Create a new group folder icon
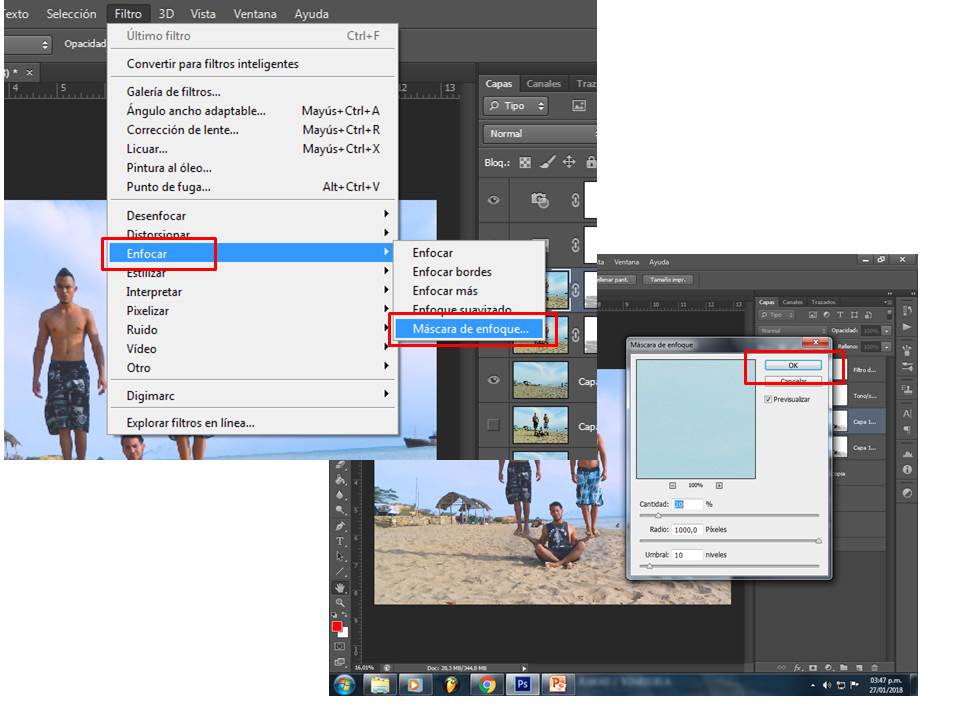 tap(844, 668)
